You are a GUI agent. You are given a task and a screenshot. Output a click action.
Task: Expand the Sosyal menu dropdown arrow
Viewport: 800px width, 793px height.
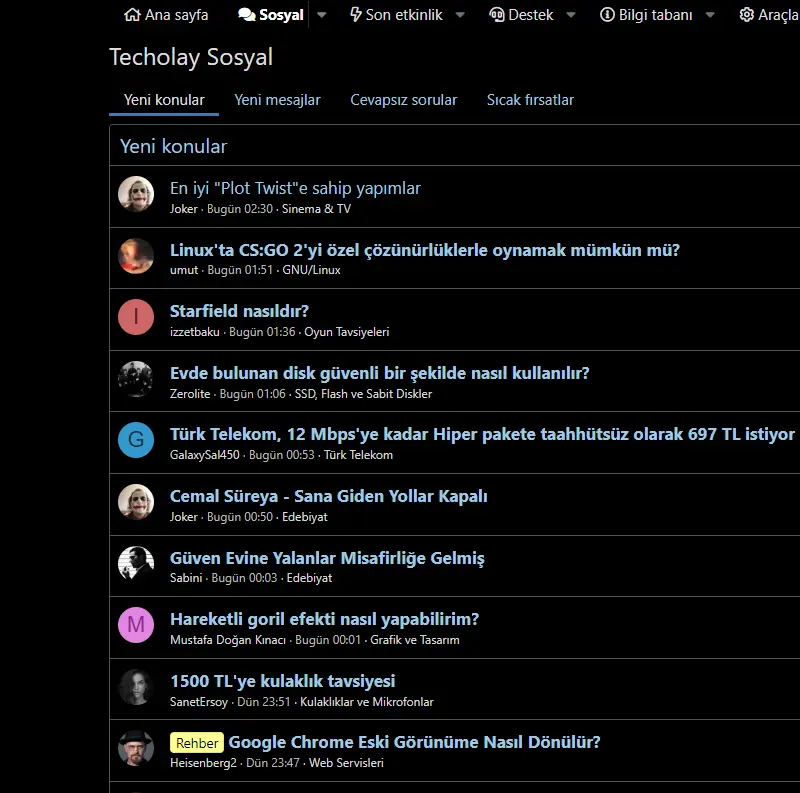321,15
